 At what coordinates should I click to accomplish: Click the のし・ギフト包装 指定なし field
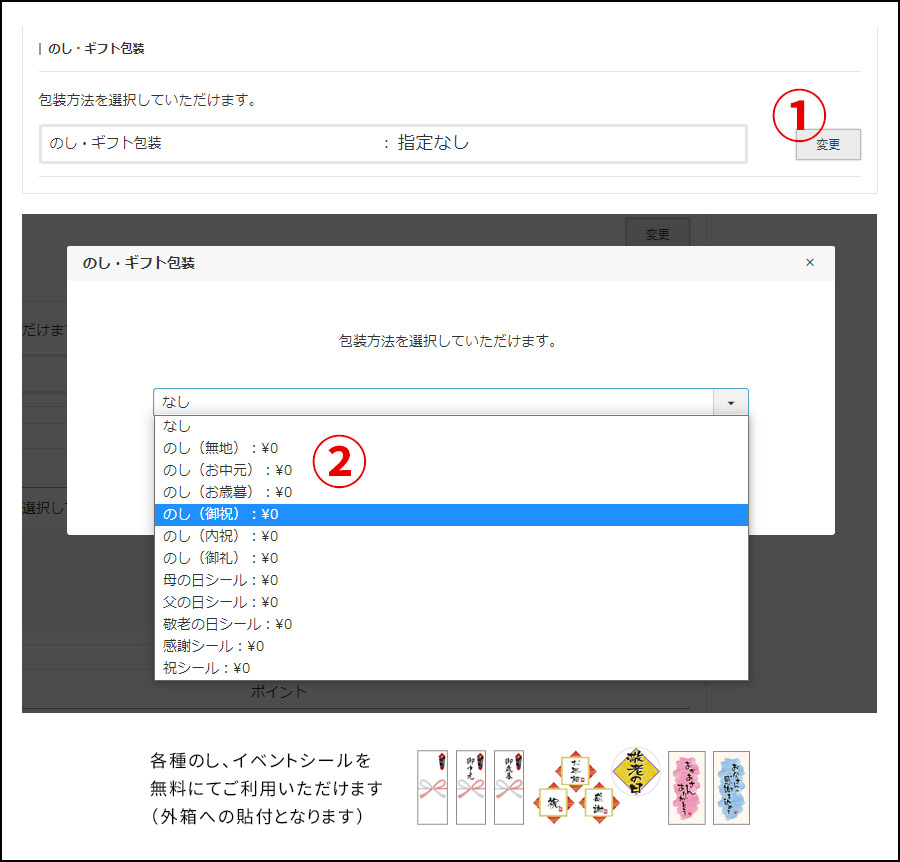point(393,143)
